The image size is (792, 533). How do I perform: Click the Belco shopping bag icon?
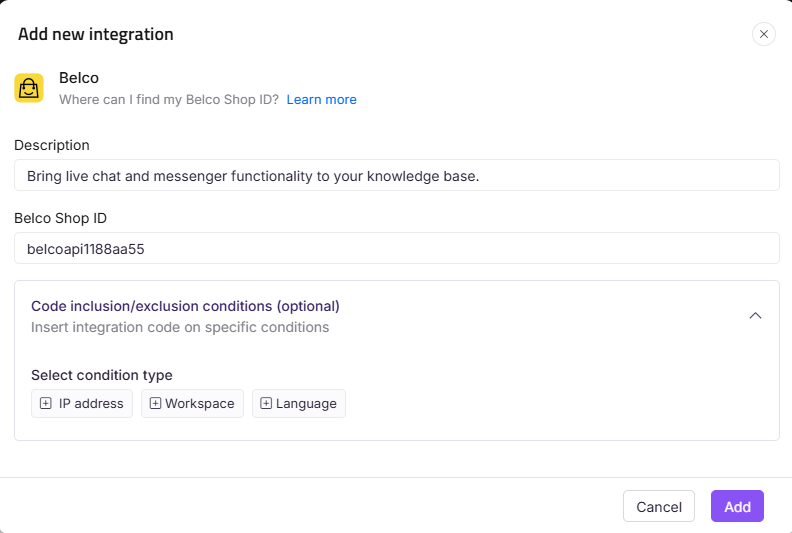pos(29,88)
